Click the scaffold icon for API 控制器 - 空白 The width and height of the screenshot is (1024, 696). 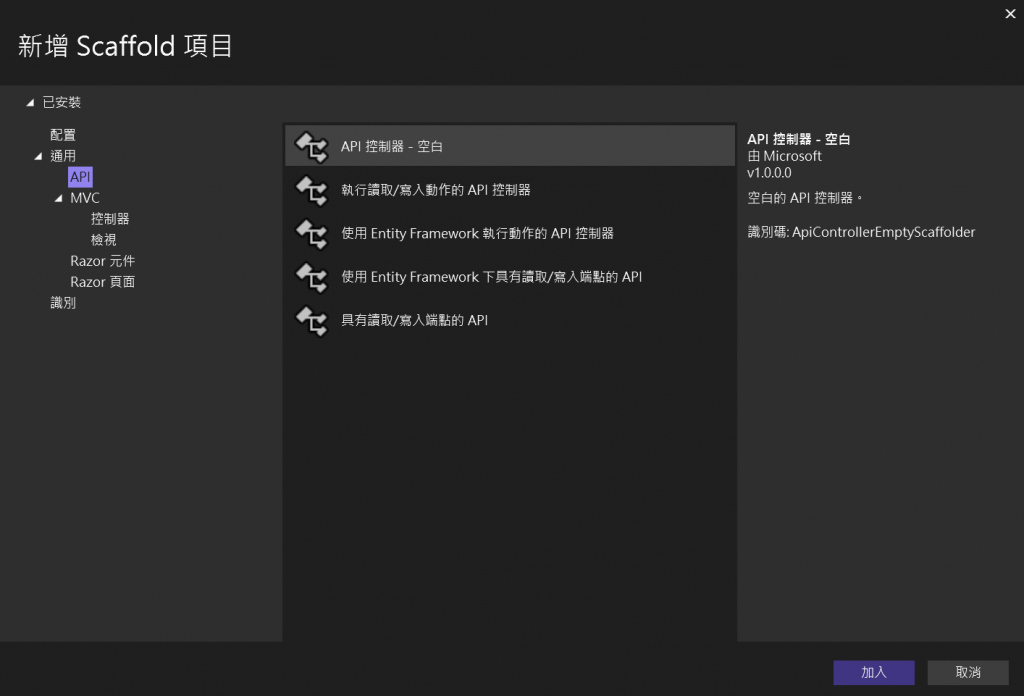[x=312, y=147]
